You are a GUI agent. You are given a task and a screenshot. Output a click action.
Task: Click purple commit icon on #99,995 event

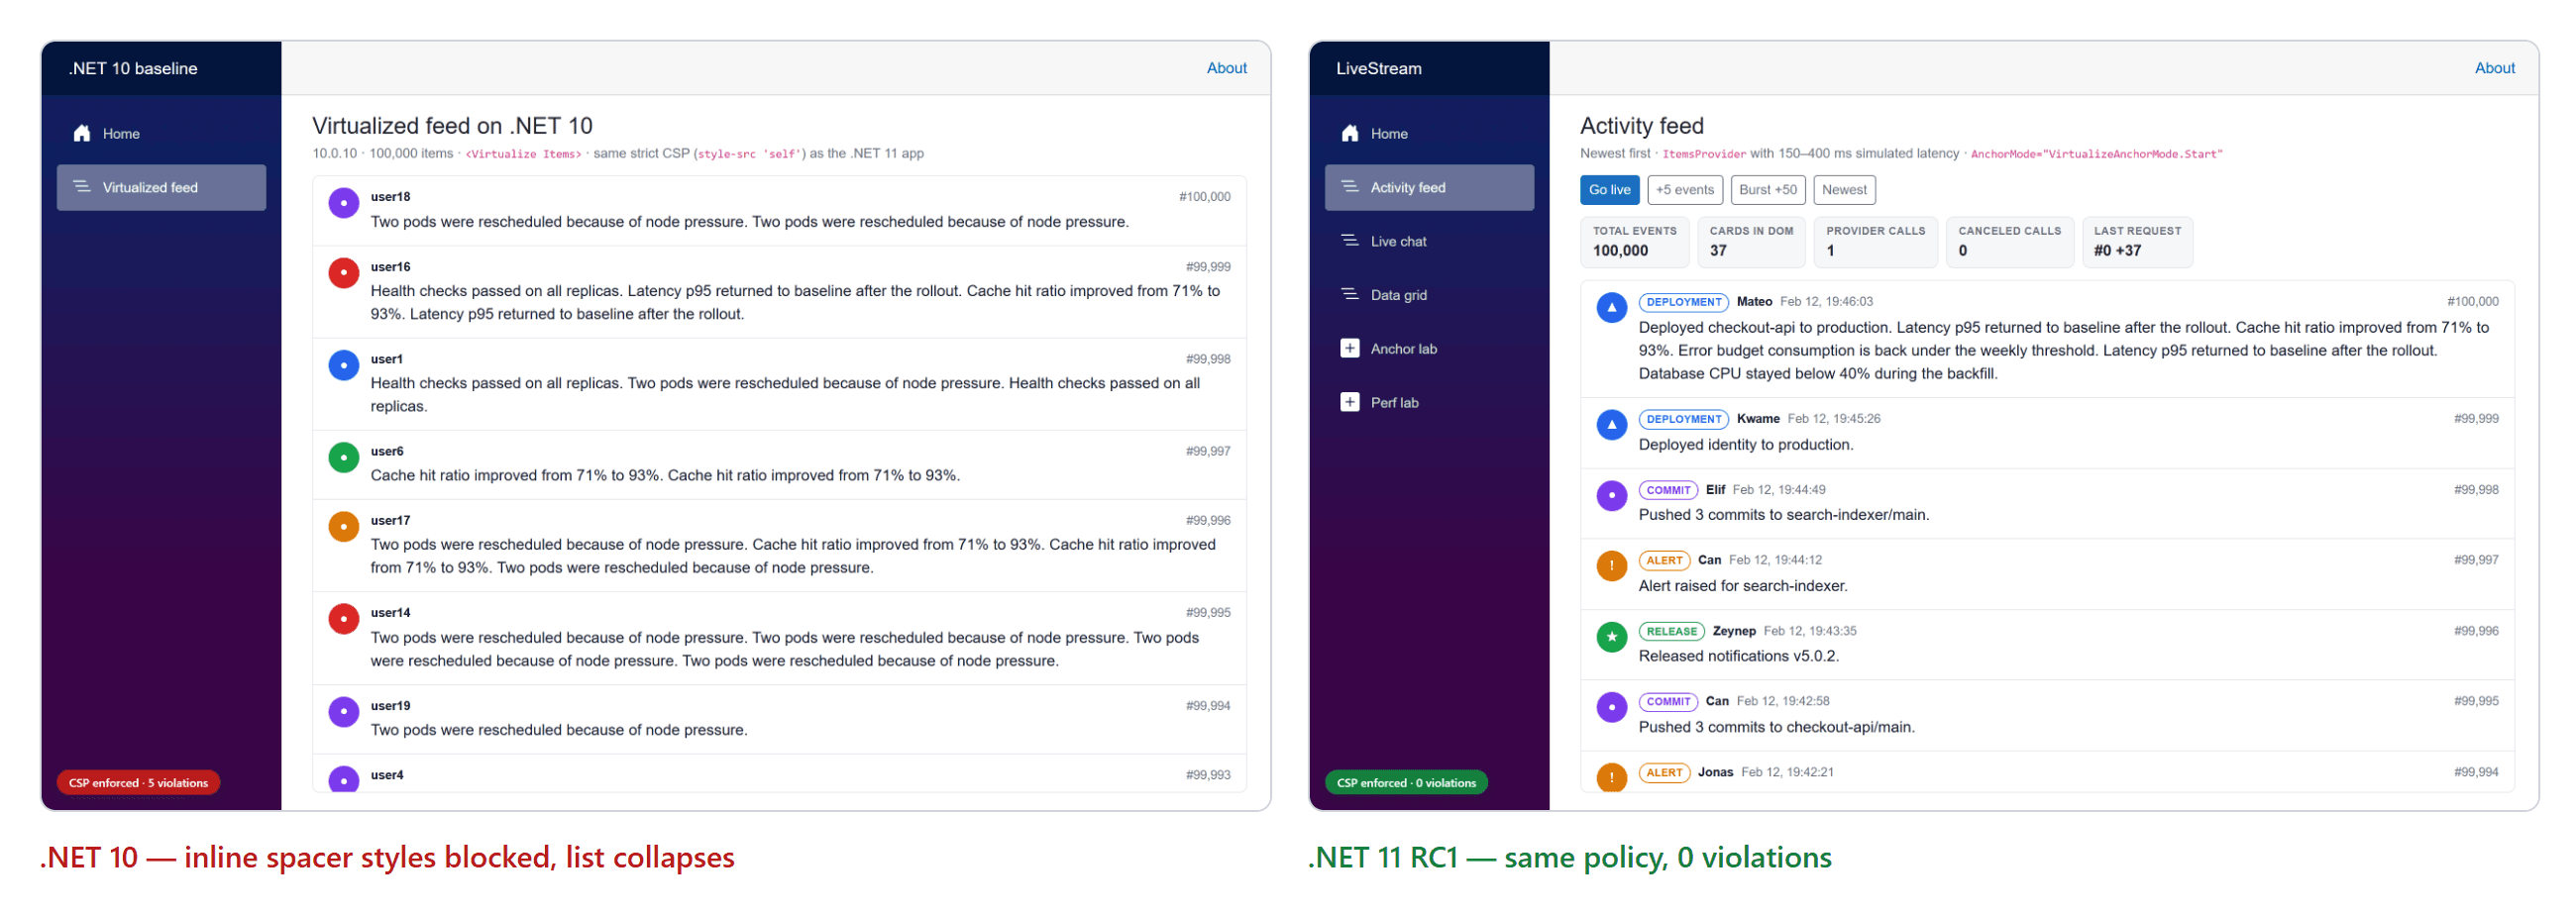pyautogui.click(x=1612, y=707)
